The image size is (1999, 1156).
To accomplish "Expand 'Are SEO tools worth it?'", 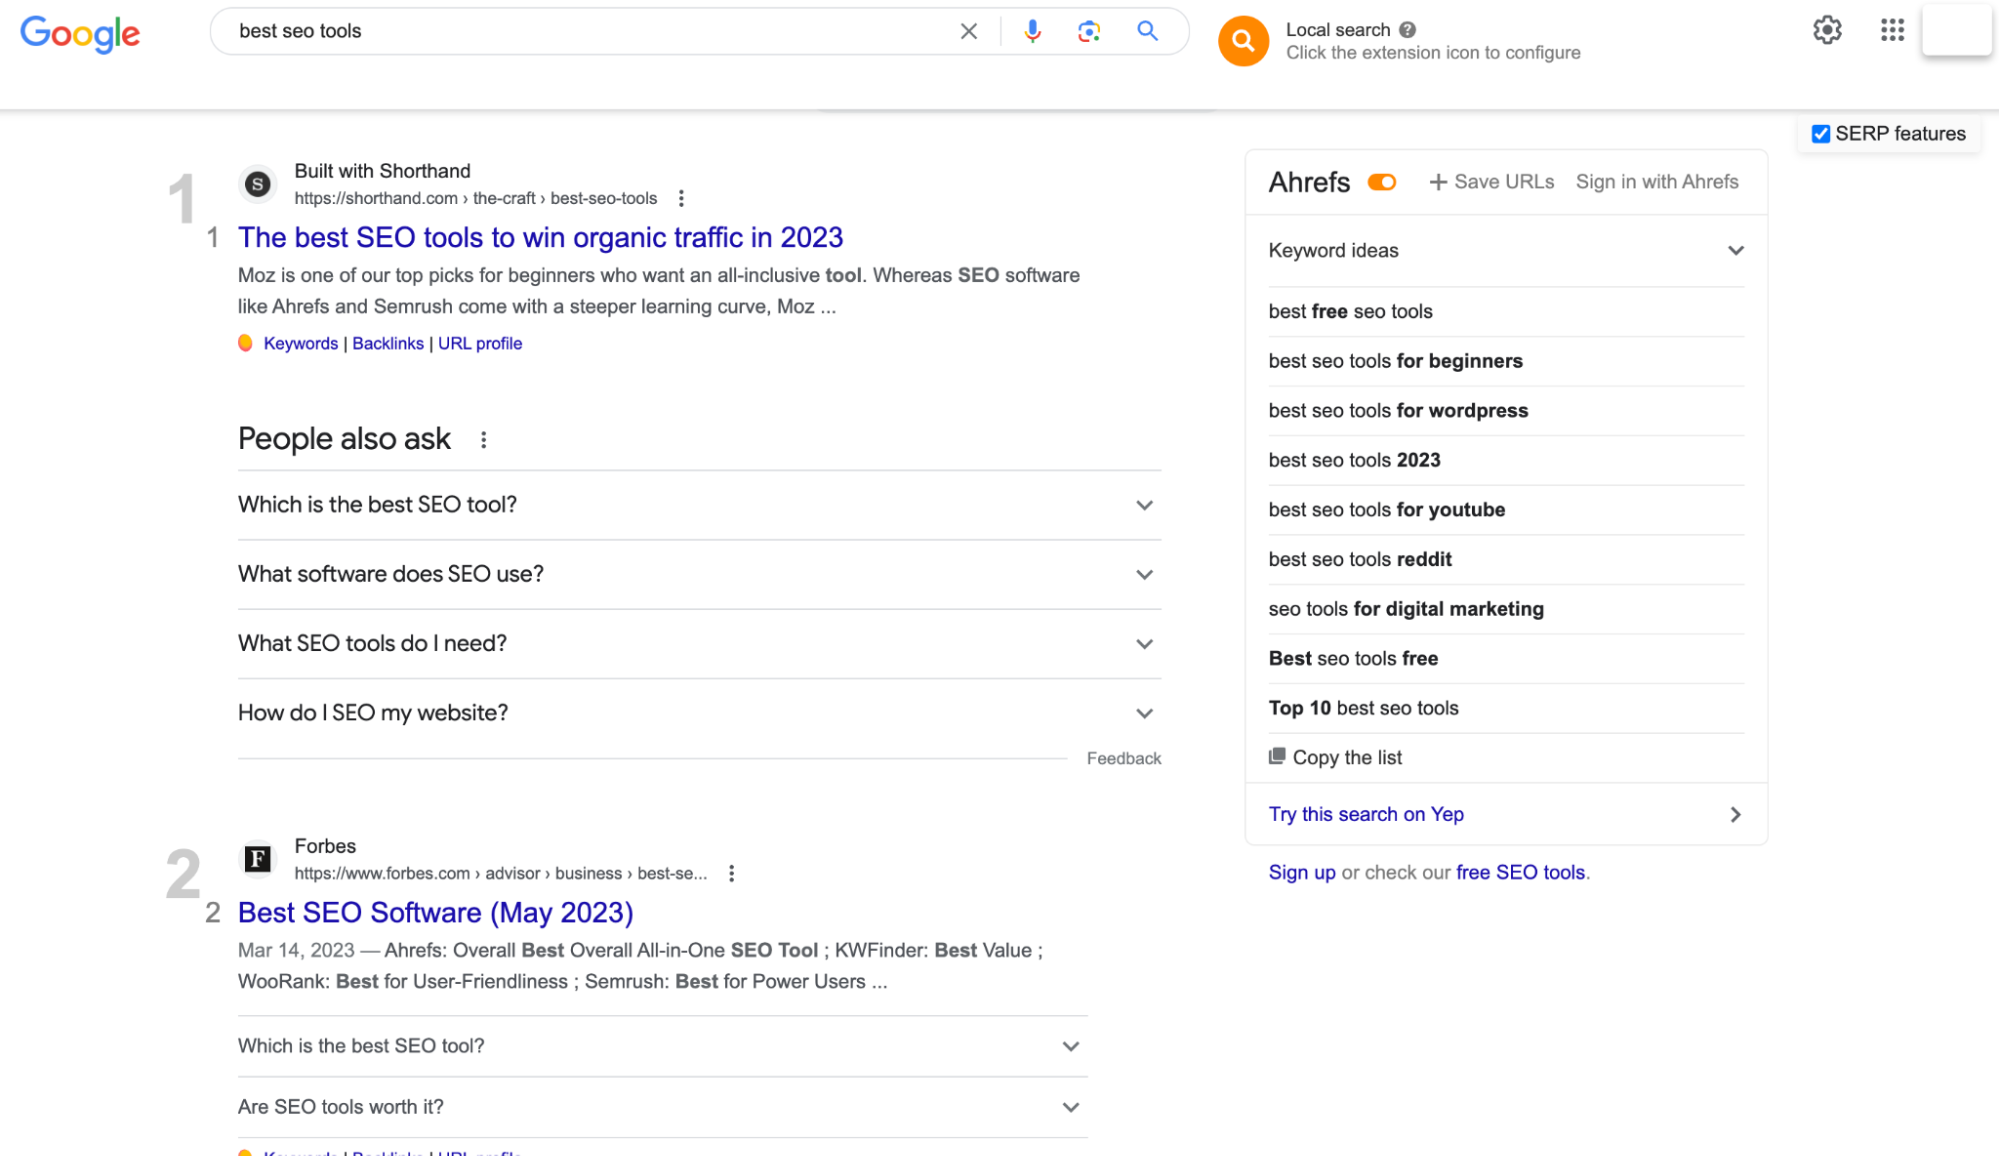I will [x=662, y=1107].
